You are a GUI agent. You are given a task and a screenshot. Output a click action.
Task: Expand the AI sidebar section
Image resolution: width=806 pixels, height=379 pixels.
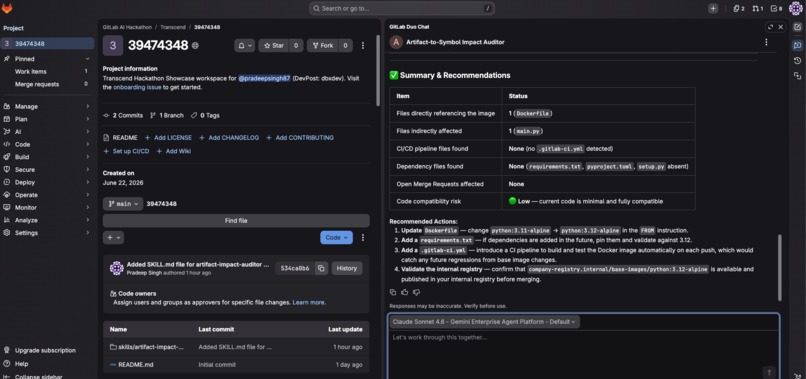pos(47,132)
